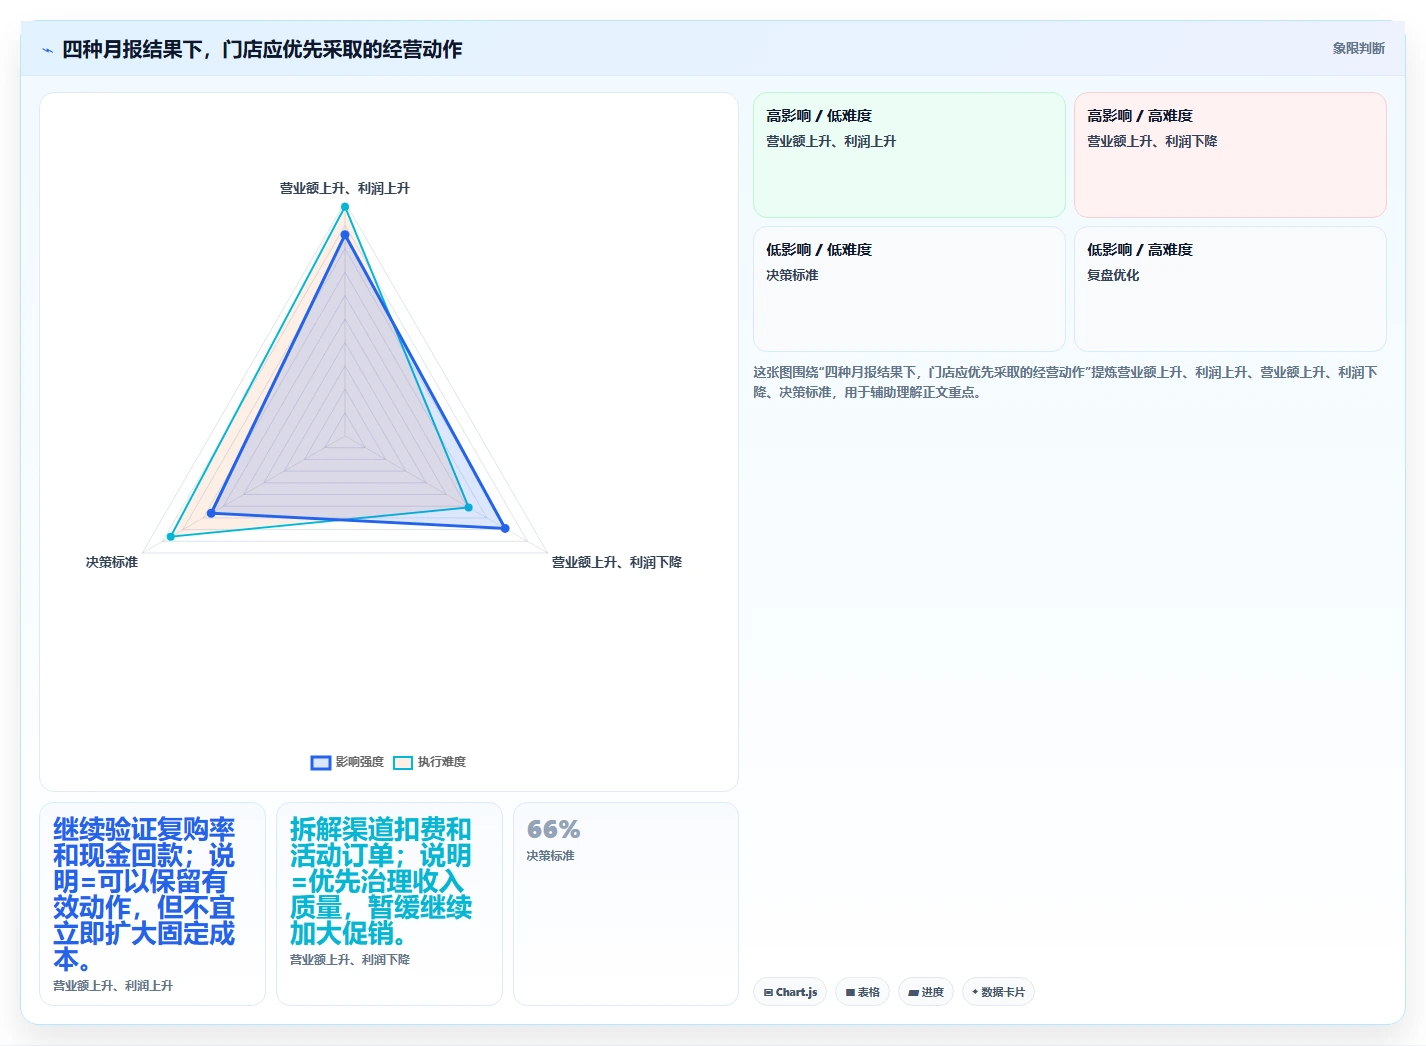The height and width of the screenshot is (1046, 1426).
Task: Click the title 四种月报结果下
Action: pos(262,50)
